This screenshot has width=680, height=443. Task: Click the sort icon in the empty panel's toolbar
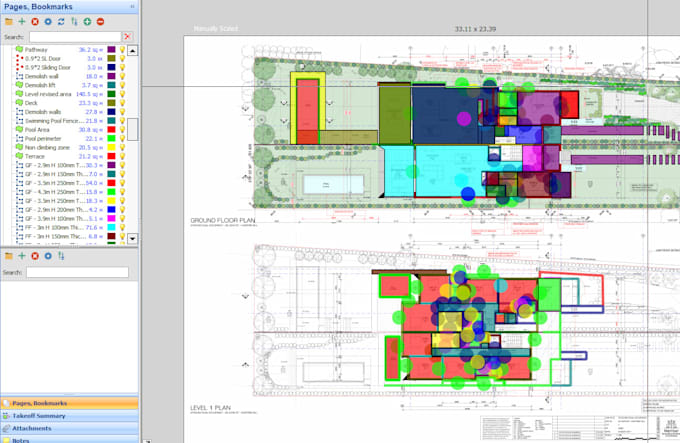point(61,256)
